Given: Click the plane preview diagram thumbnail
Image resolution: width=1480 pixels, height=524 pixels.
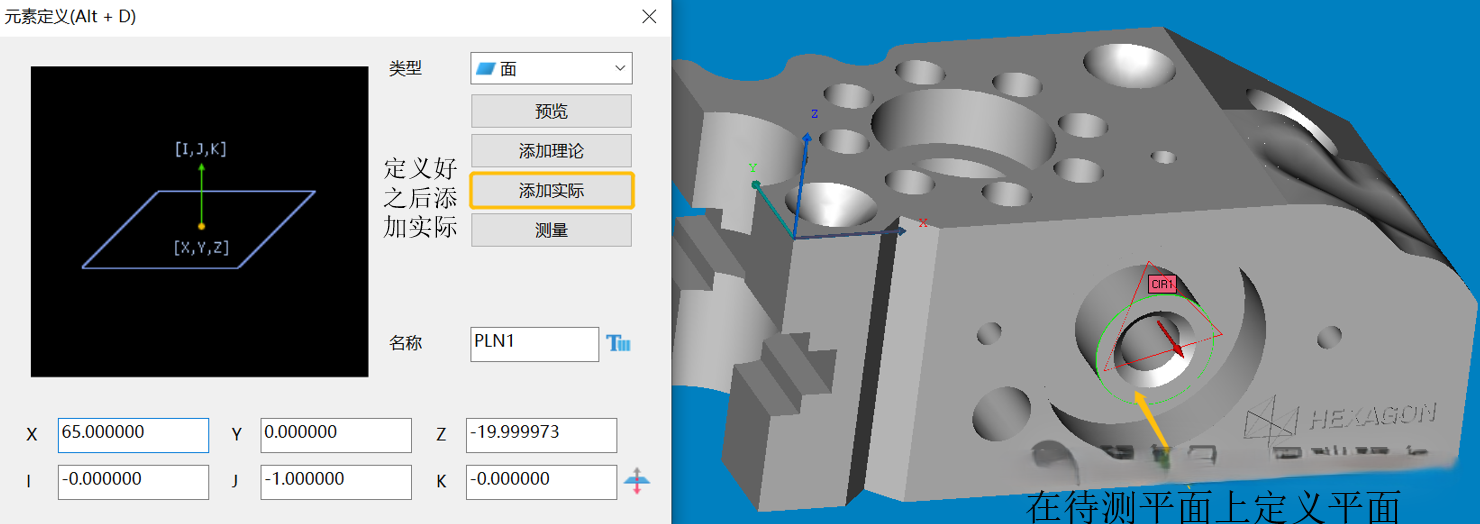Looking at the screenshot, I should click(200, 221).
